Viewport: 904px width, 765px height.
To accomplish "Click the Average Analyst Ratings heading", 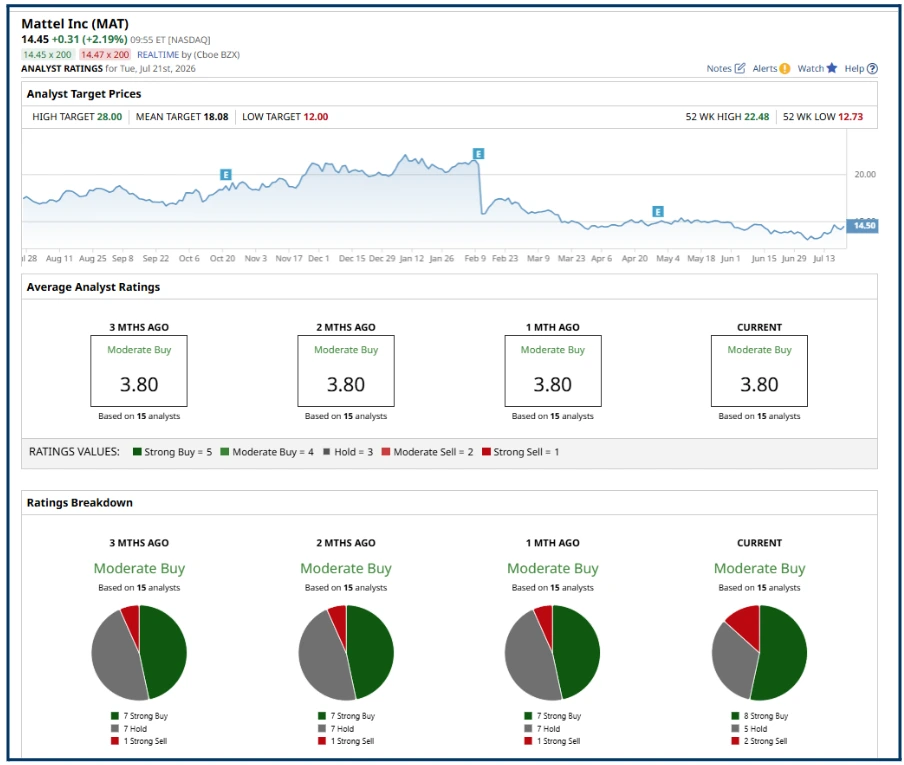I will tap(93, 287).
